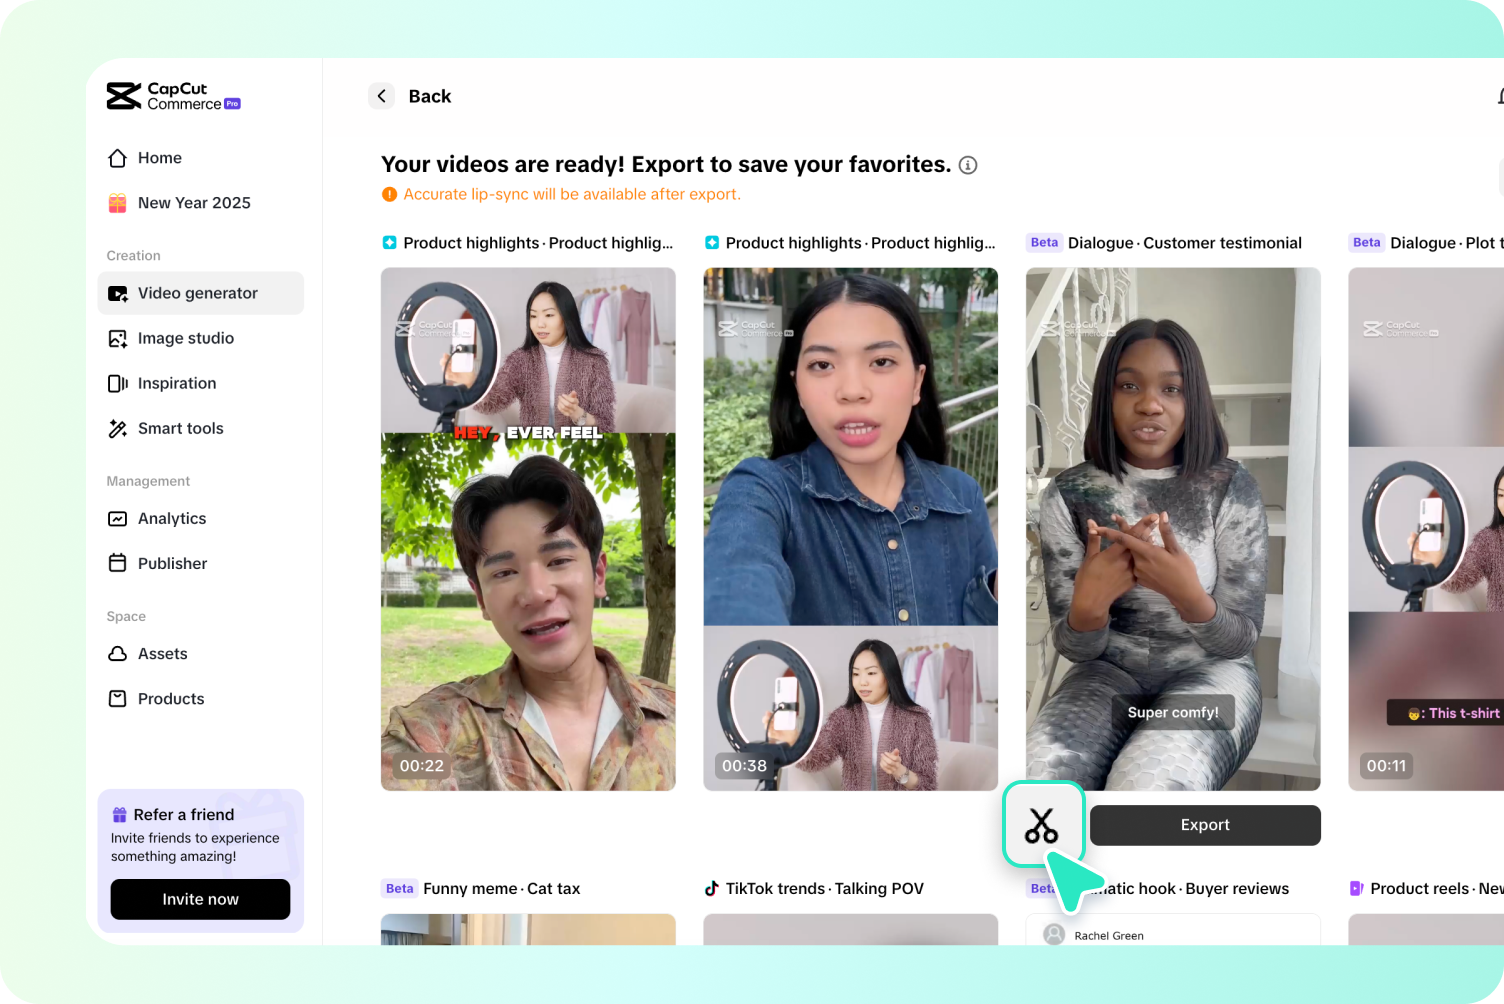The width and height of the screenshot is (1504, 1004).
Task: Open New Year 2025 gift icon
Action: click(117, 203)
